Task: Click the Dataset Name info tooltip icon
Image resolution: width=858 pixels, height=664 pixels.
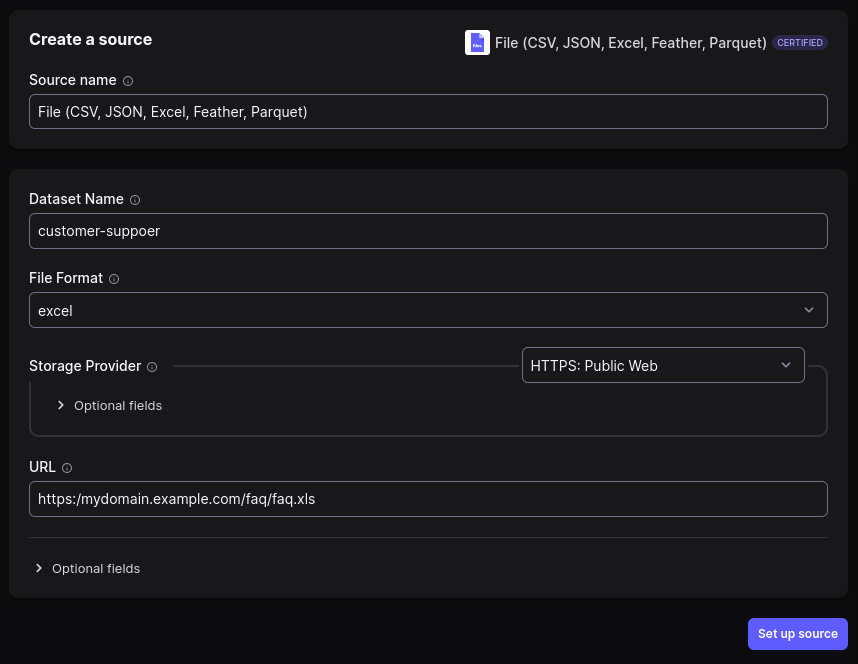Action: point(134,199)
